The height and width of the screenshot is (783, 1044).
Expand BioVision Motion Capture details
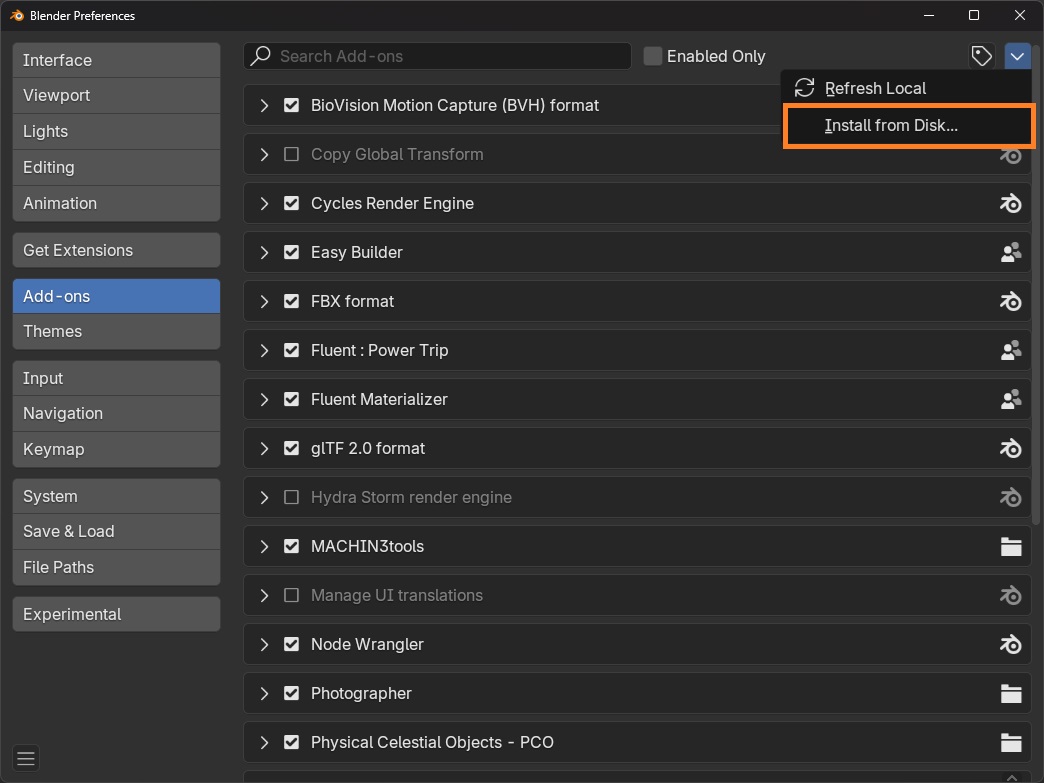pos(264,105)
